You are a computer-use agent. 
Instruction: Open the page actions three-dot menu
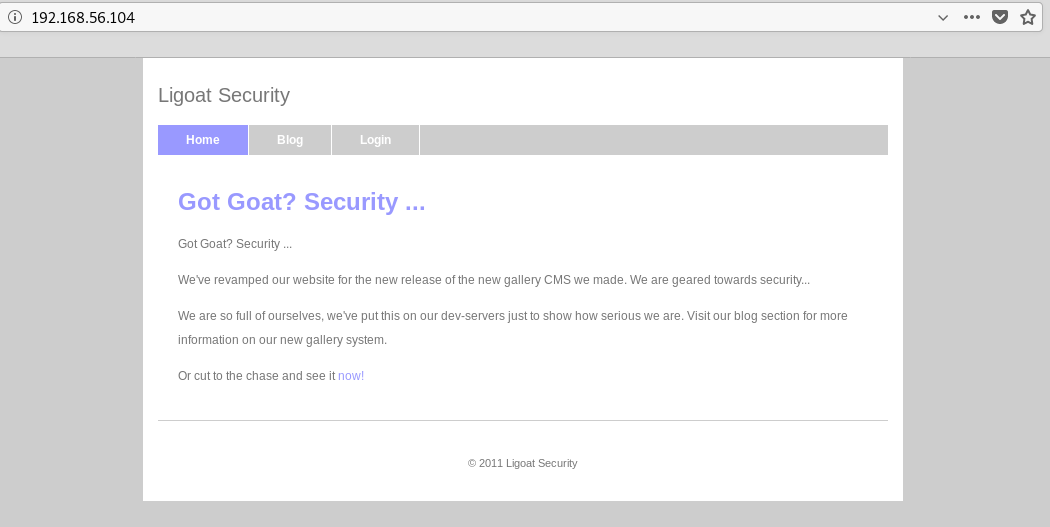[x=971, y=17]
